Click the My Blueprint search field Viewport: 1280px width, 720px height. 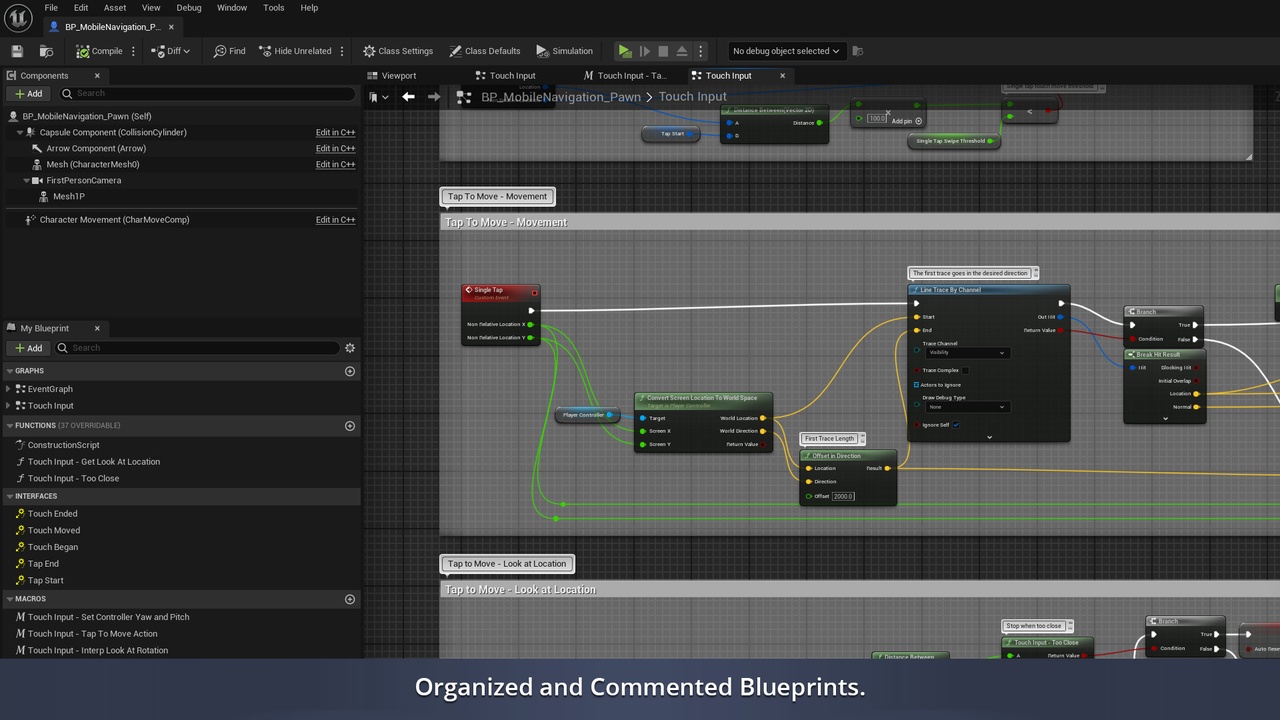pos(197,348)
